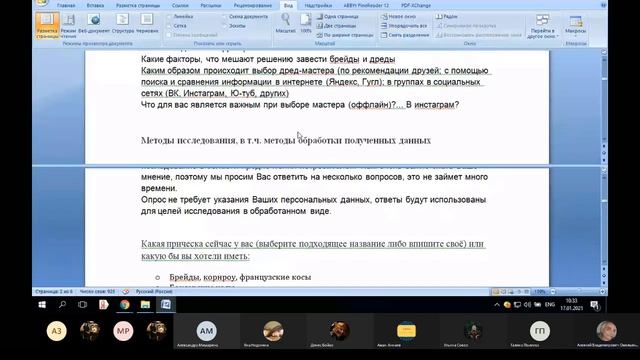The width and height of the screenshot is (640, 360).
Task: Open Chrome from the taskbar
Action: point(124,304)
